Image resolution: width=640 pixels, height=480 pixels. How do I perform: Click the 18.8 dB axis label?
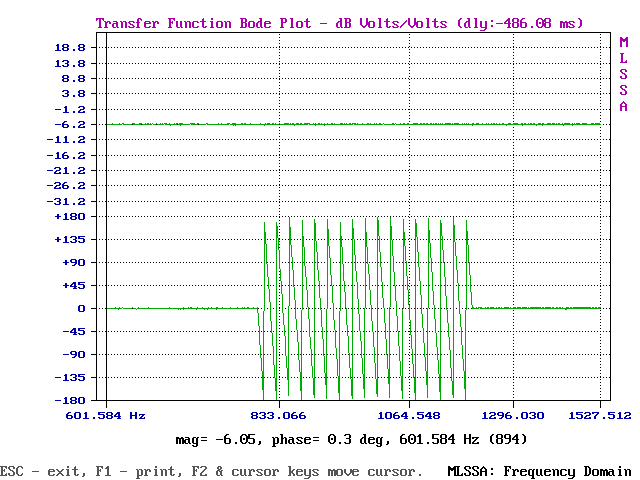click(70, 48)
